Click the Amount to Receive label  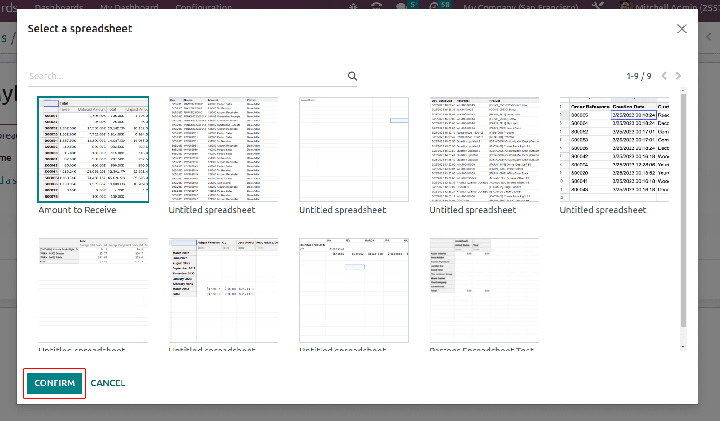[x=77, y=210]
